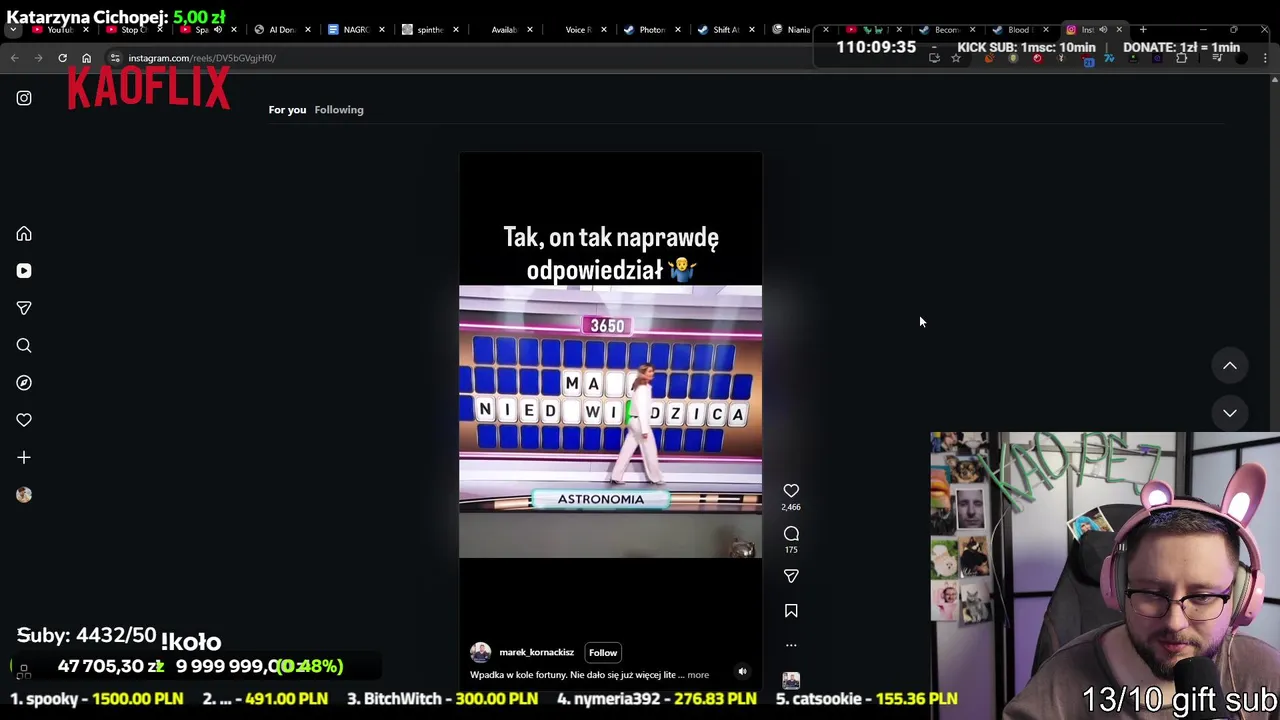This screenshot has height=720, width=1280.
Task: View site information icon in address bar
Action: click(115, 58)
